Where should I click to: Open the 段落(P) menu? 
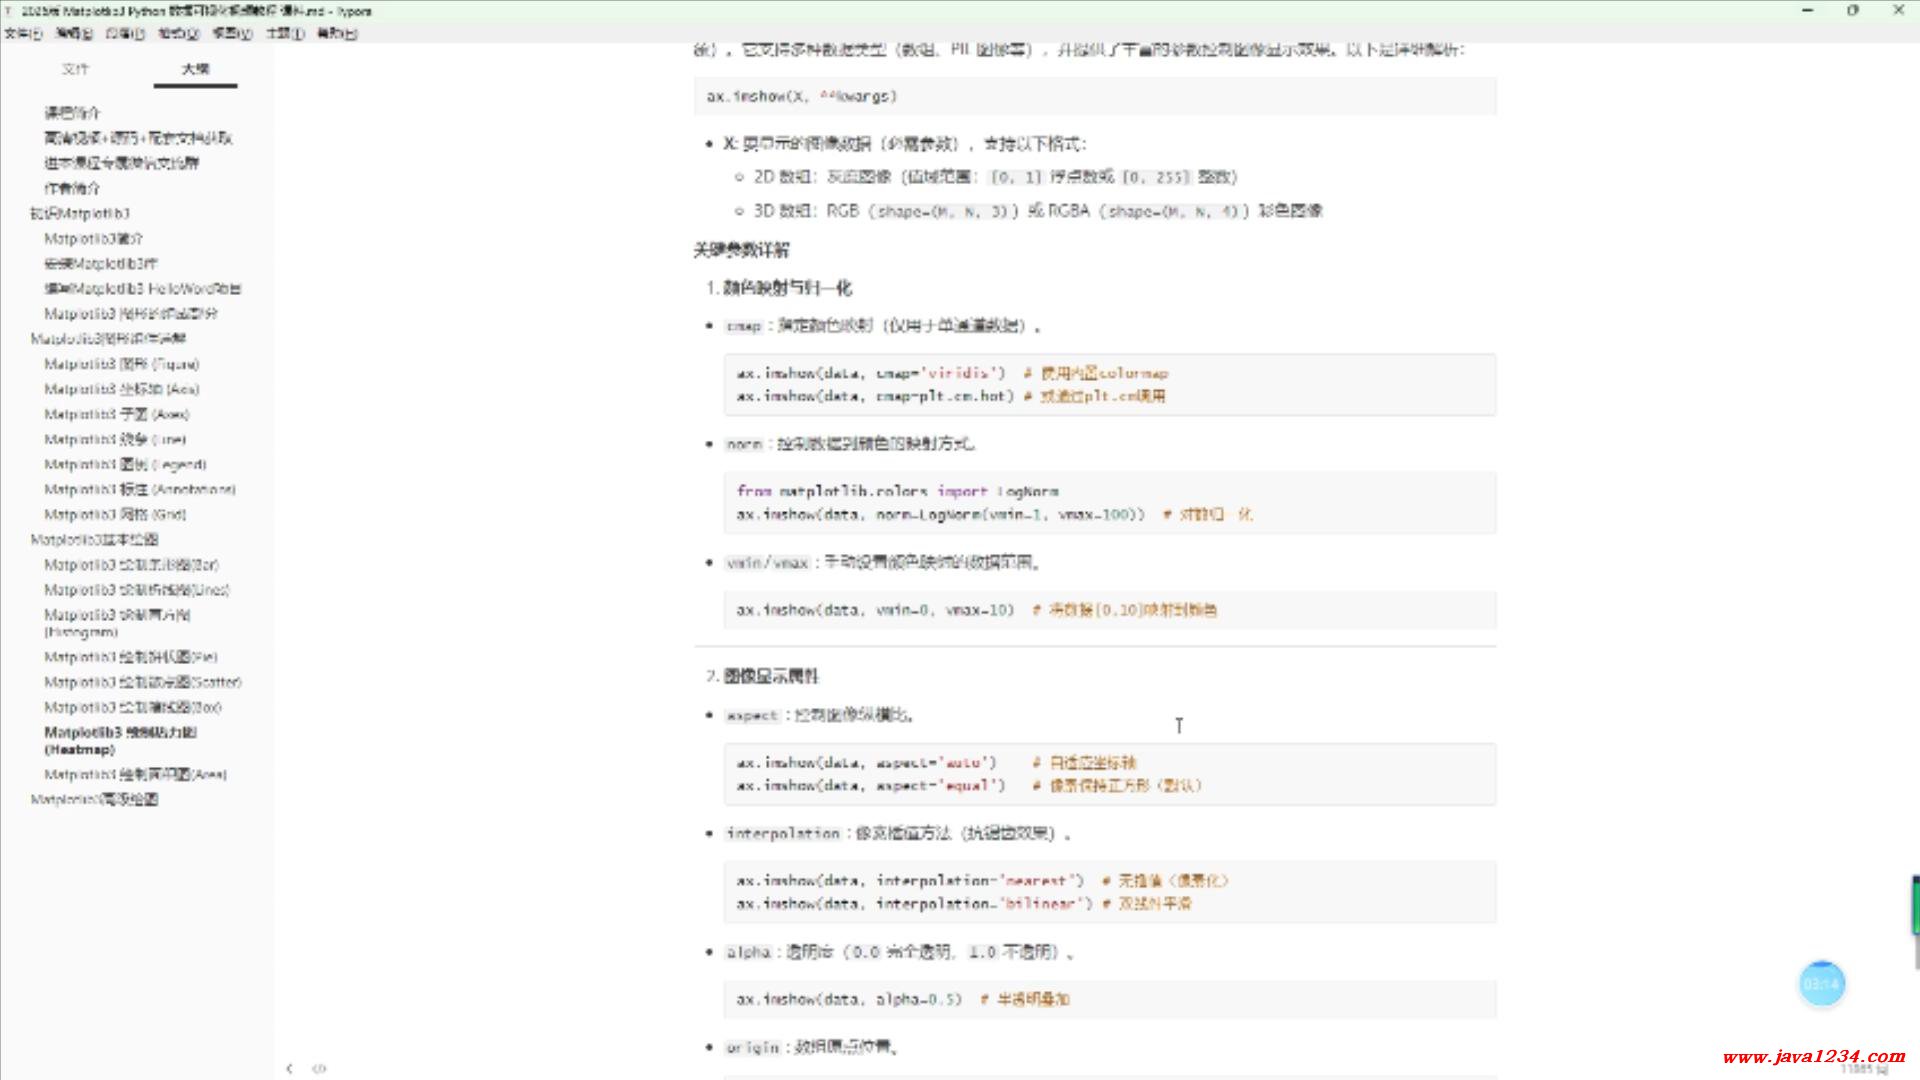point(125,33)
